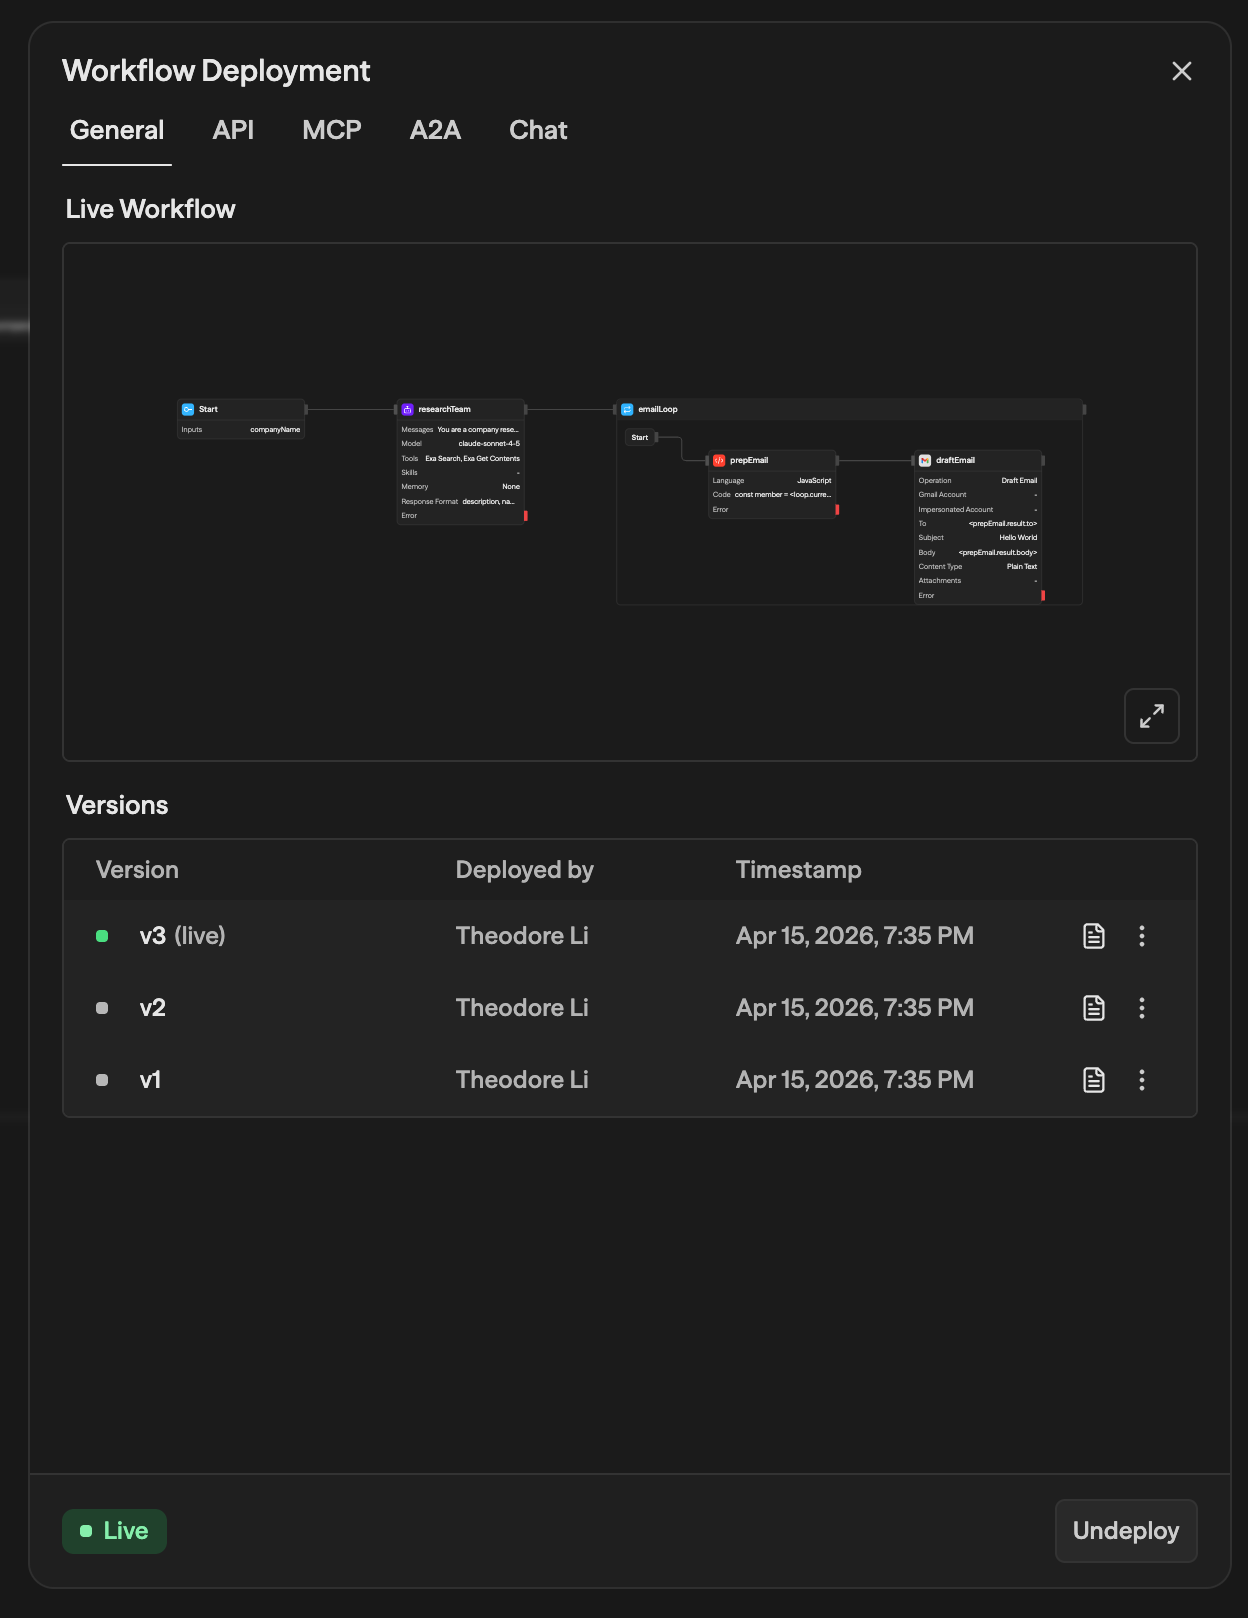Viewport: 1248px width, 1618px height.
Task: Close the Workflow Deployment dialog
Action: [x=1182, y=71]
